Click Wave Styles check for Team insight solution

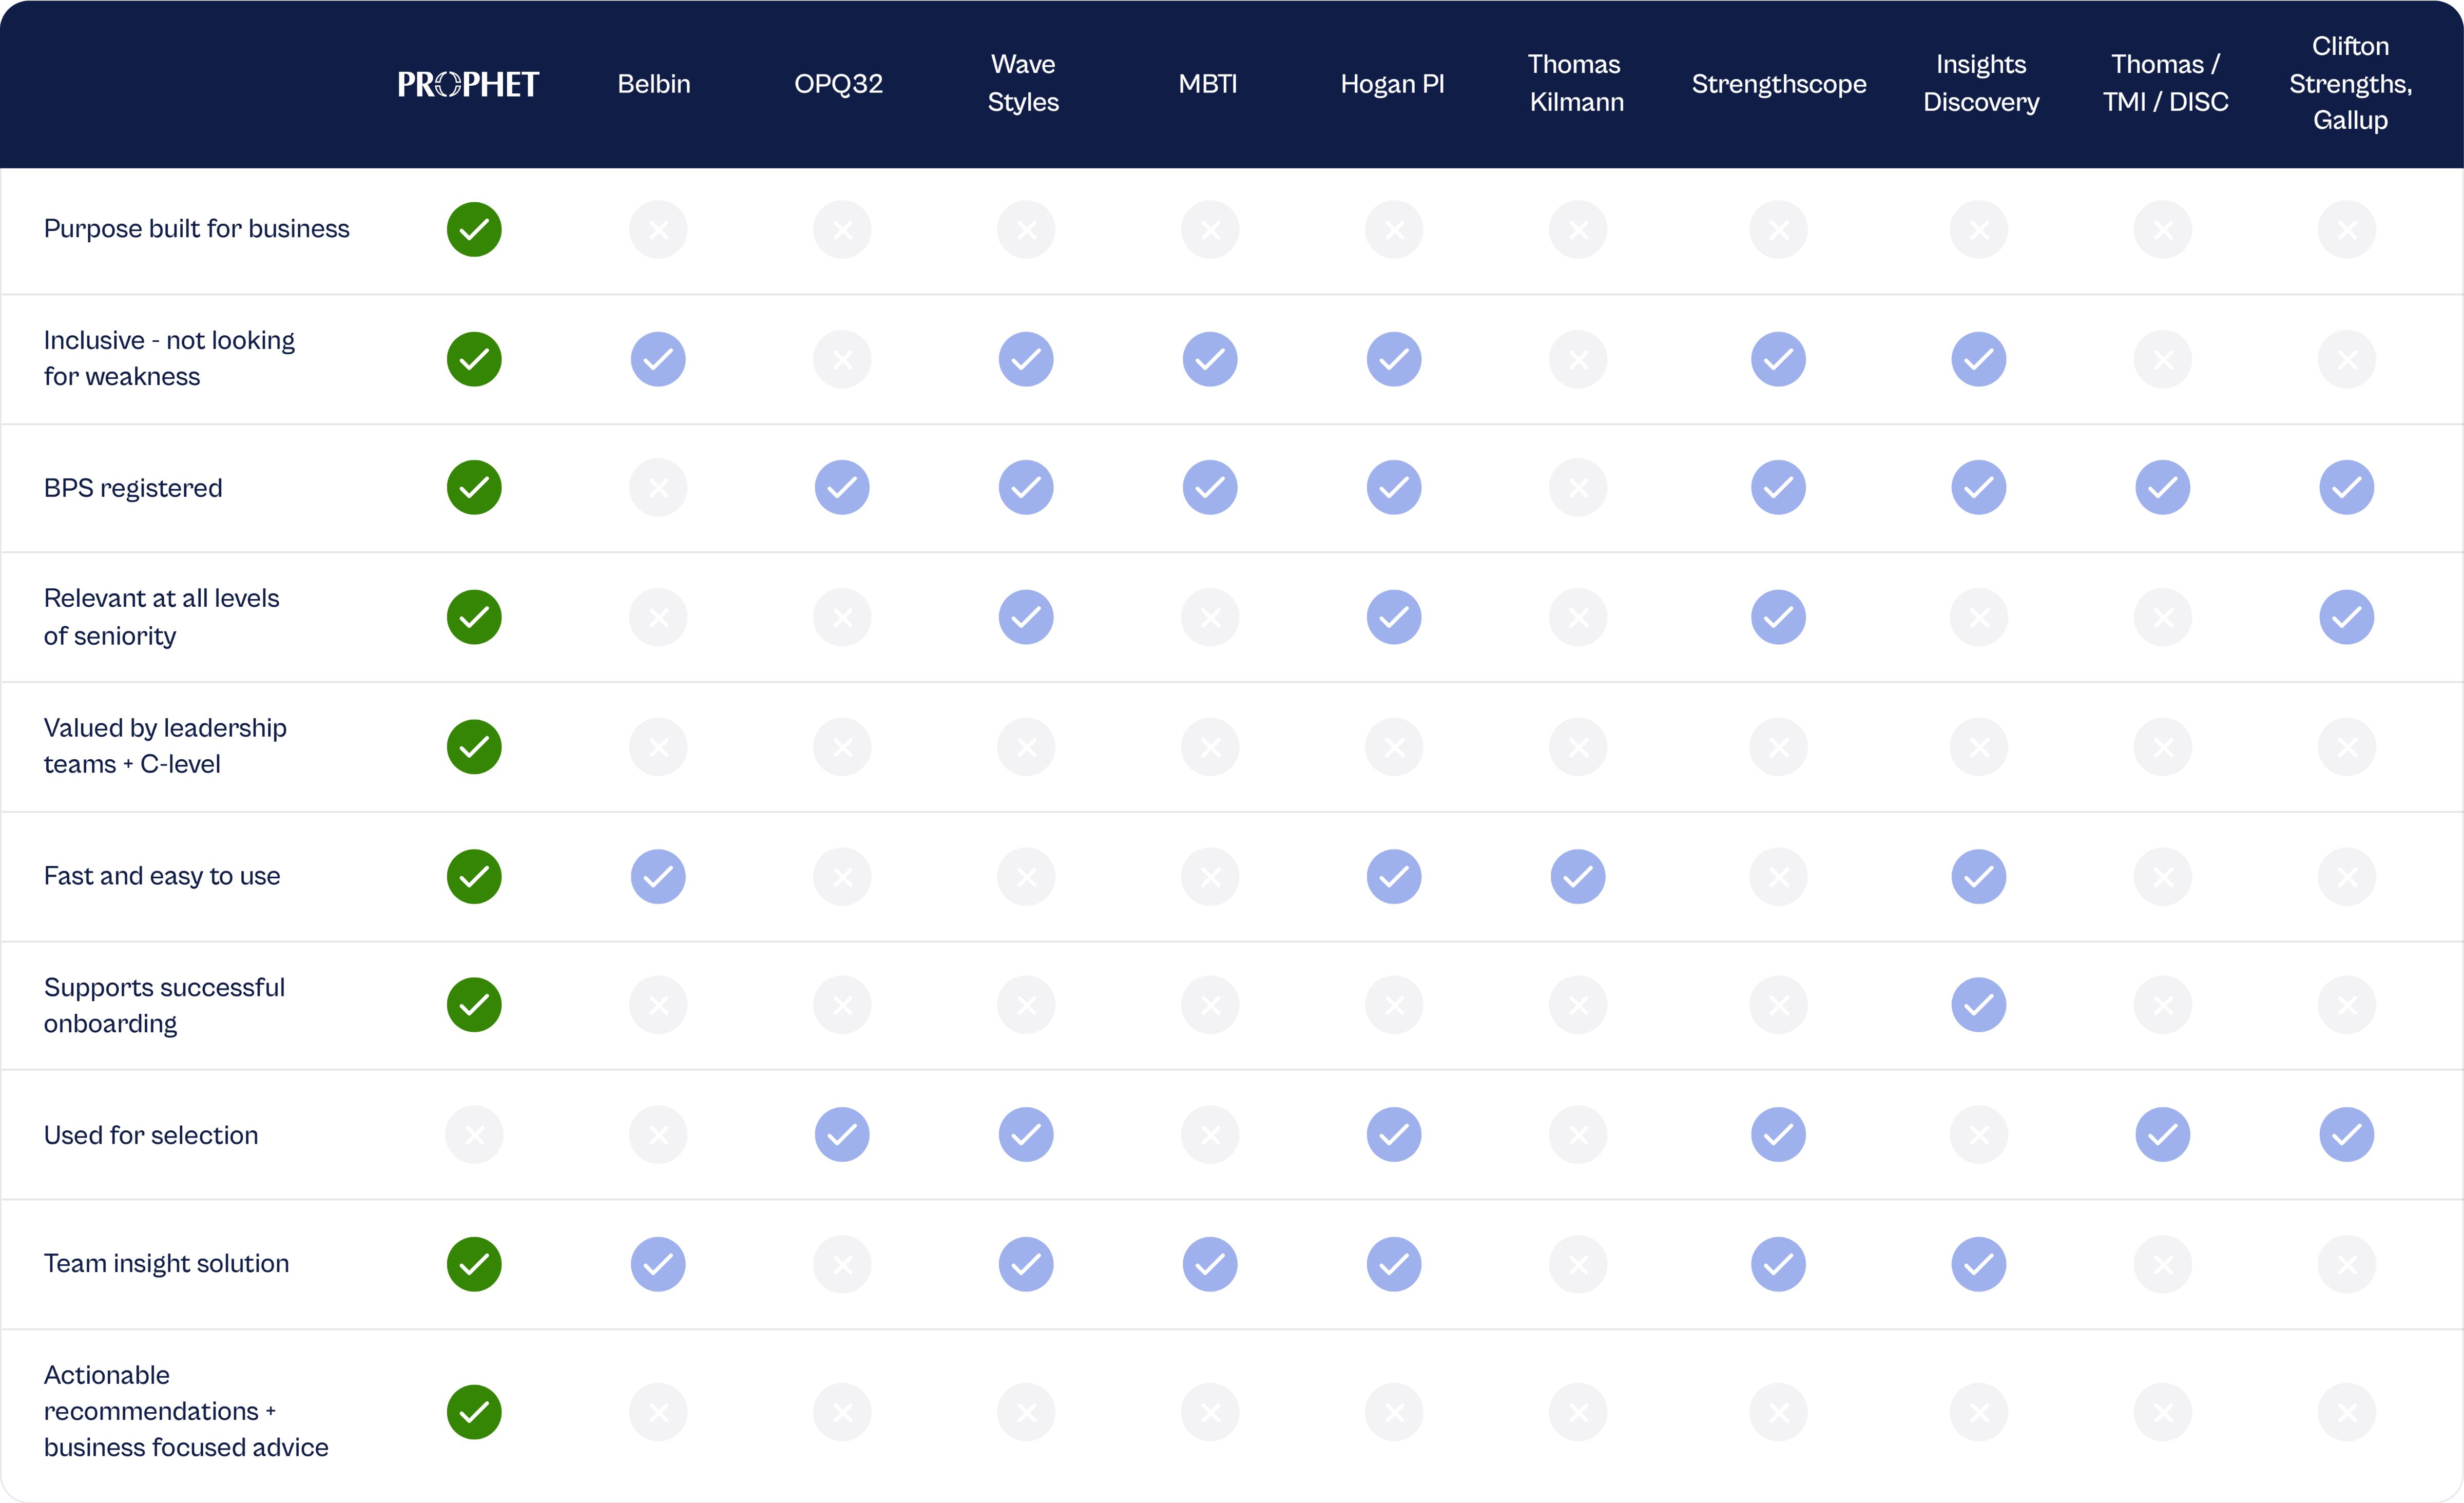(1026, 1265)
